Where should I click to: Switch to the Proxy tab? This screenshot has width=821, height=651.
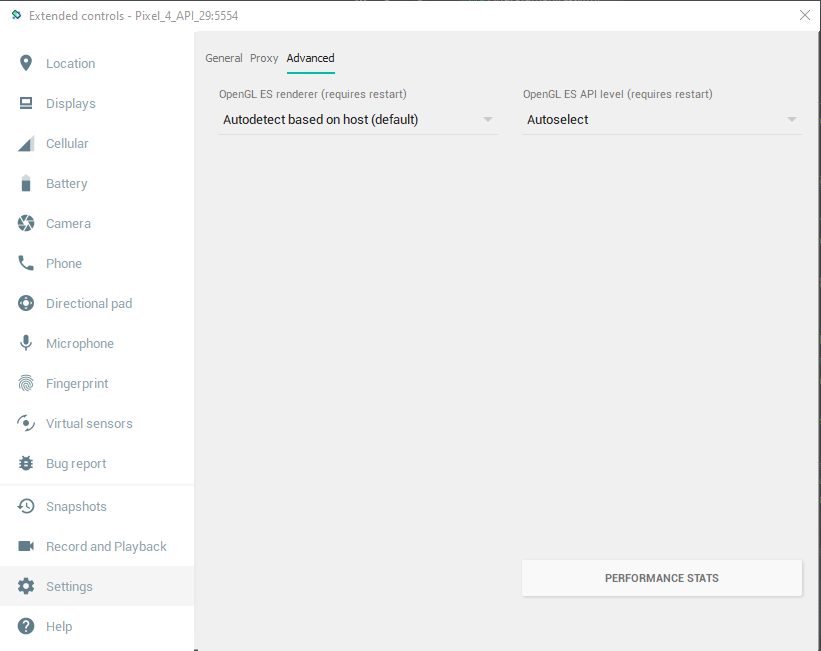(x=264, y=58)
